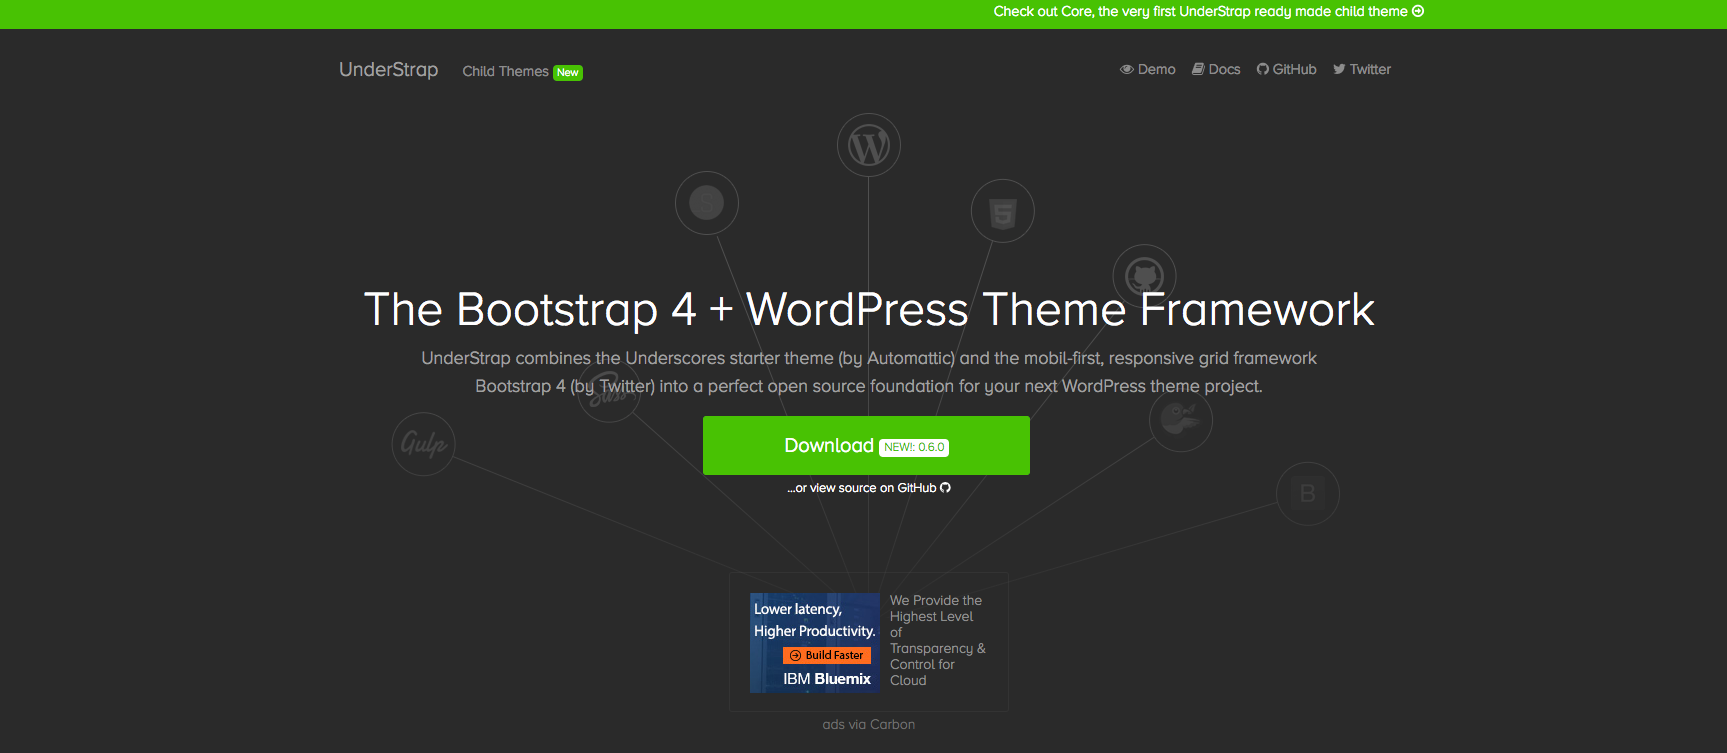Click the orange Build Faster ad button

(x=827, y=655)
